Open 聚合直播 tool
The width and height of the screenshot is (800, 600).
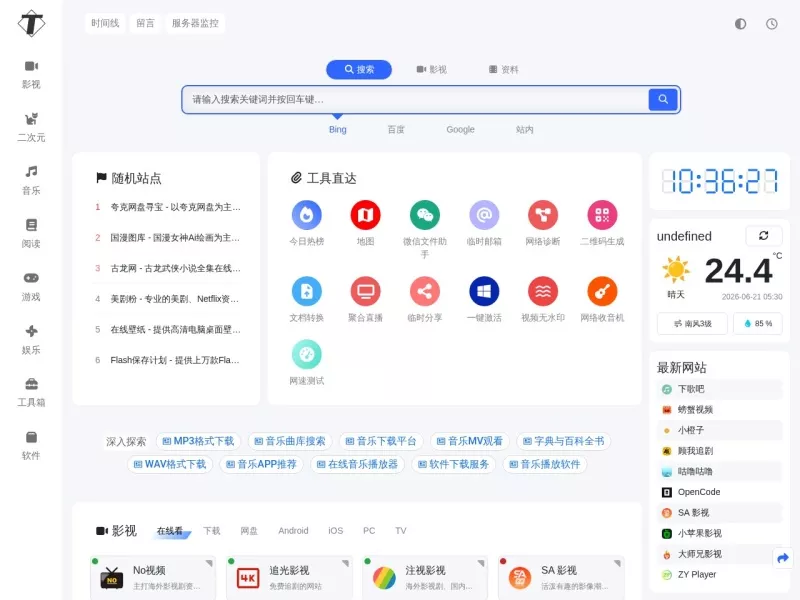[365, 300]
